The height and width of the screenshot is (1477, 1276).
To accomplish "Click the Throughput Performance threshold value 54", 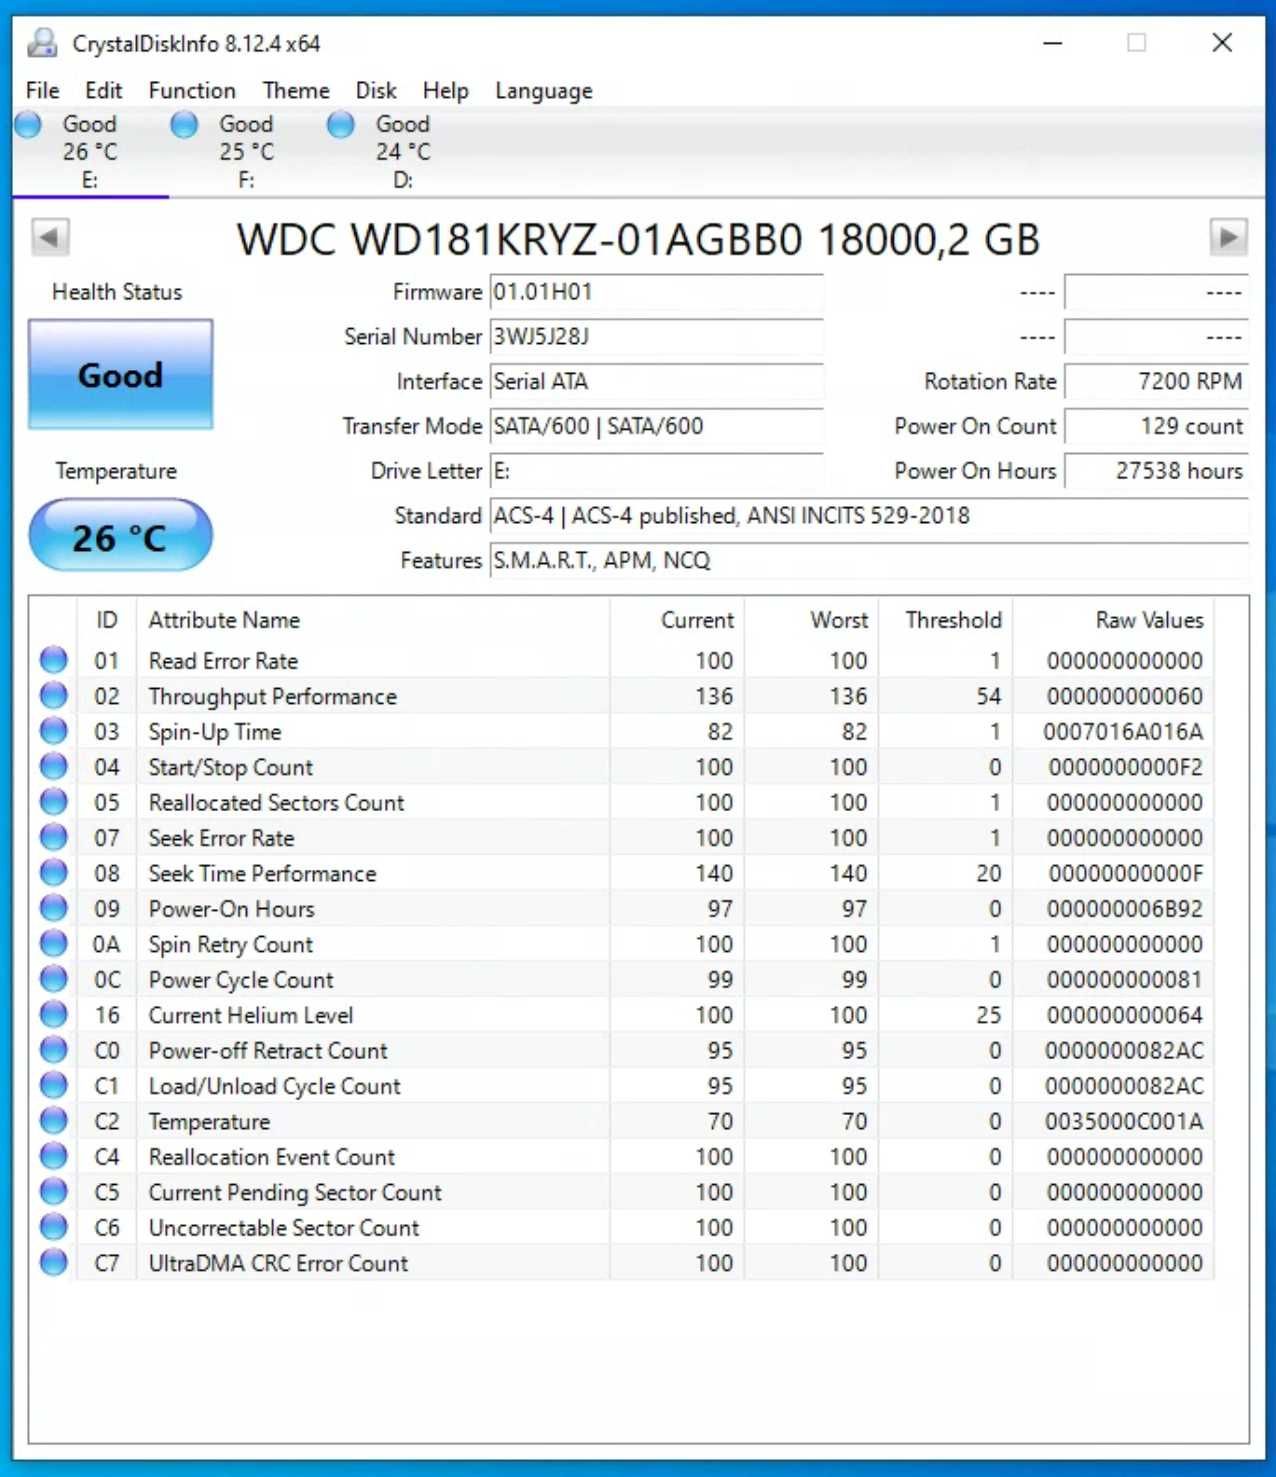I will pos(989,696).
